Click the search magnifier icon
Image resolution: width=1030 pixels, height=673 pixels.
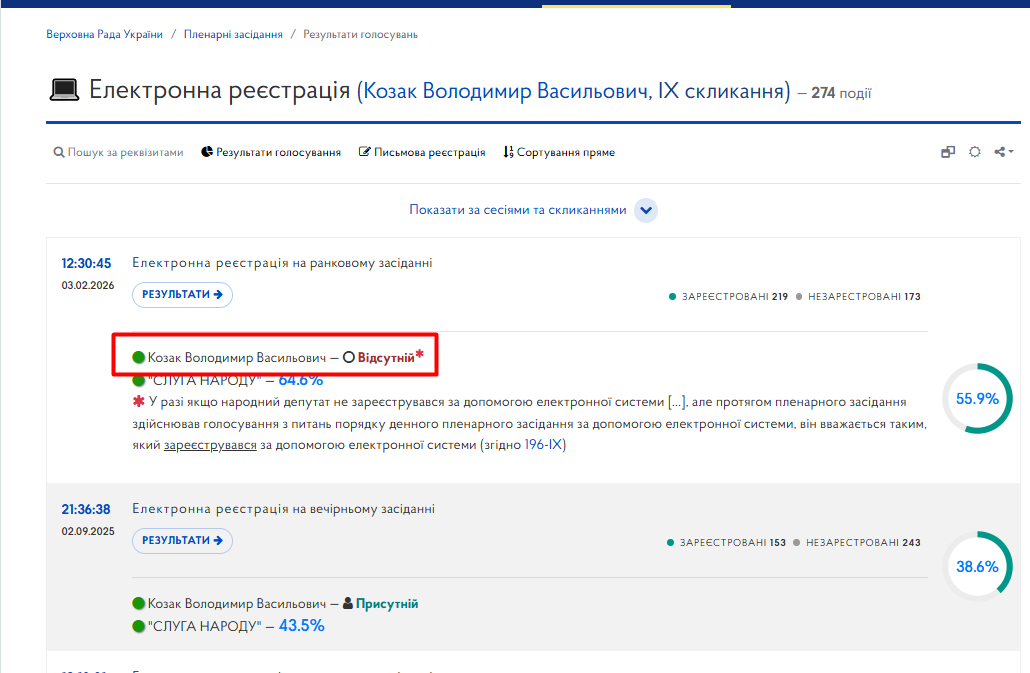point(58,152)
